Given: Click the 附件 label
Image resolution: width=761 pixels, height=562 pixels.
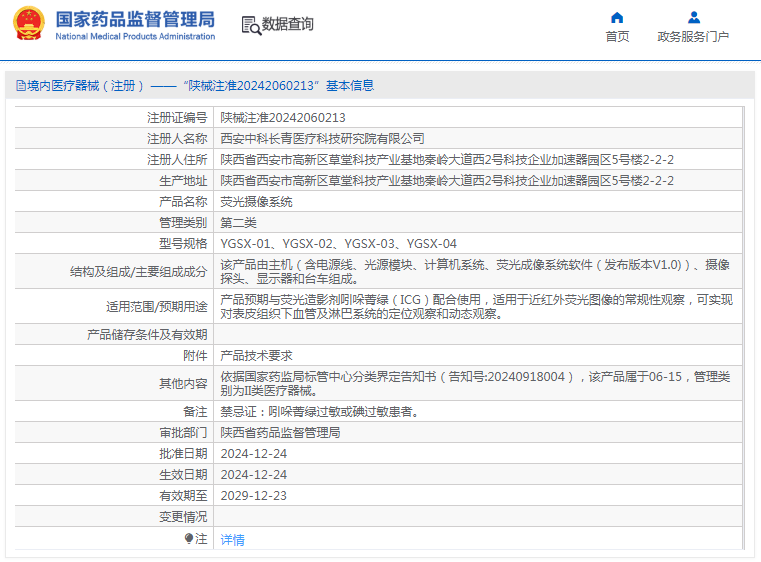Looking at the screenshot, I should (195, 356).
